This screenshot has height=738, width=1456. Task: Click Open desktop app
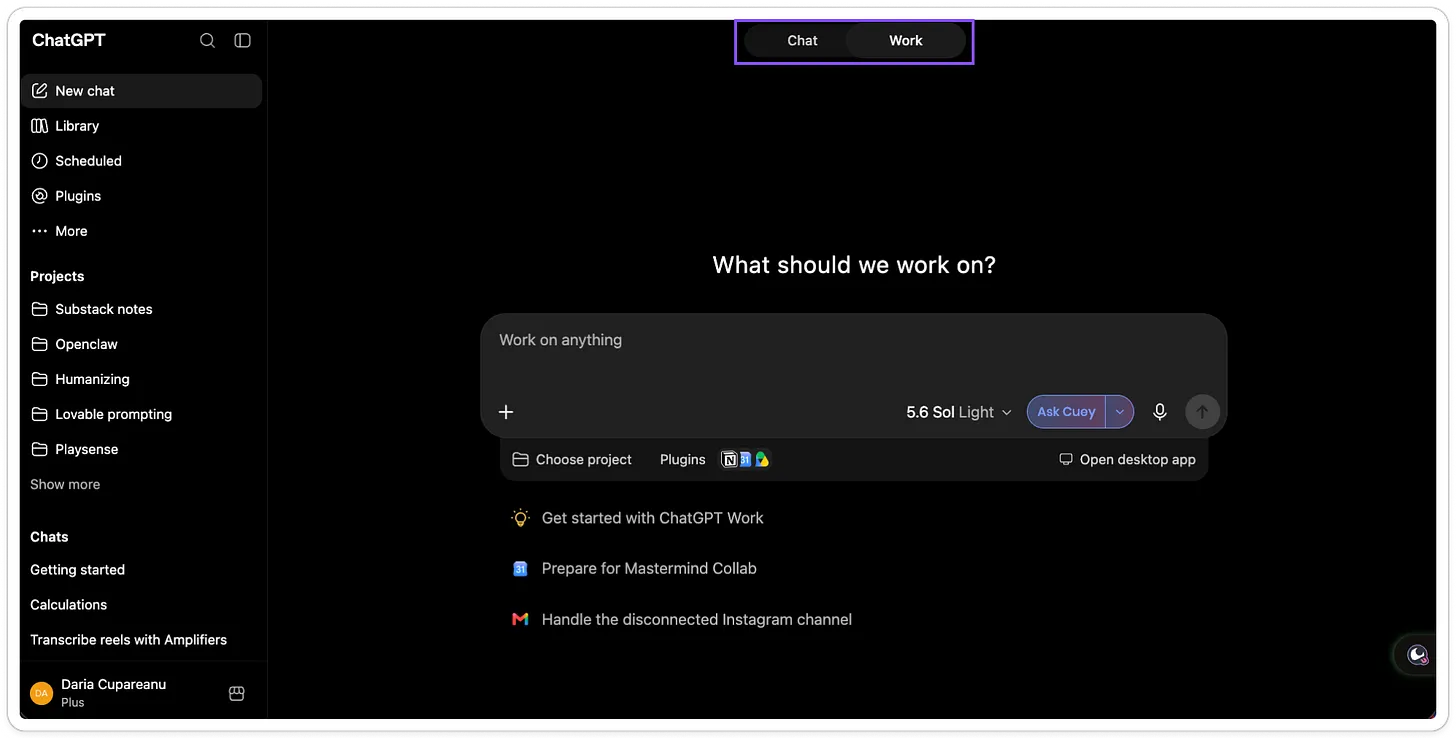pyautogui.click(x=1127, y=460)
